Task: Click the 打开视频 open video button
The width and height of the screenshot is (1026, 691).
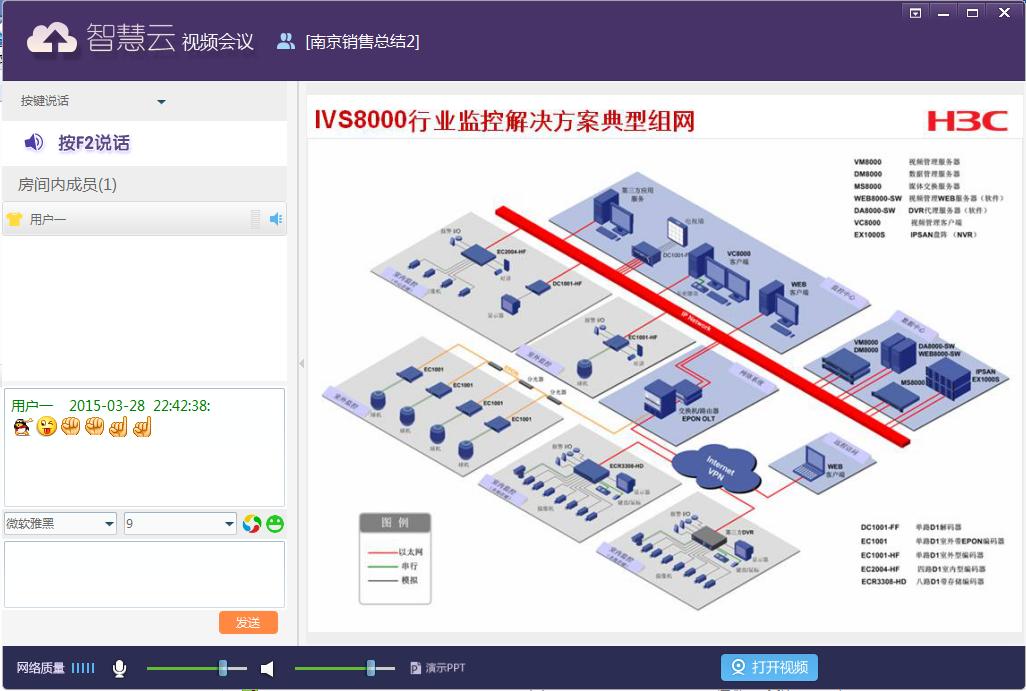Action: [x=769, y=667]
